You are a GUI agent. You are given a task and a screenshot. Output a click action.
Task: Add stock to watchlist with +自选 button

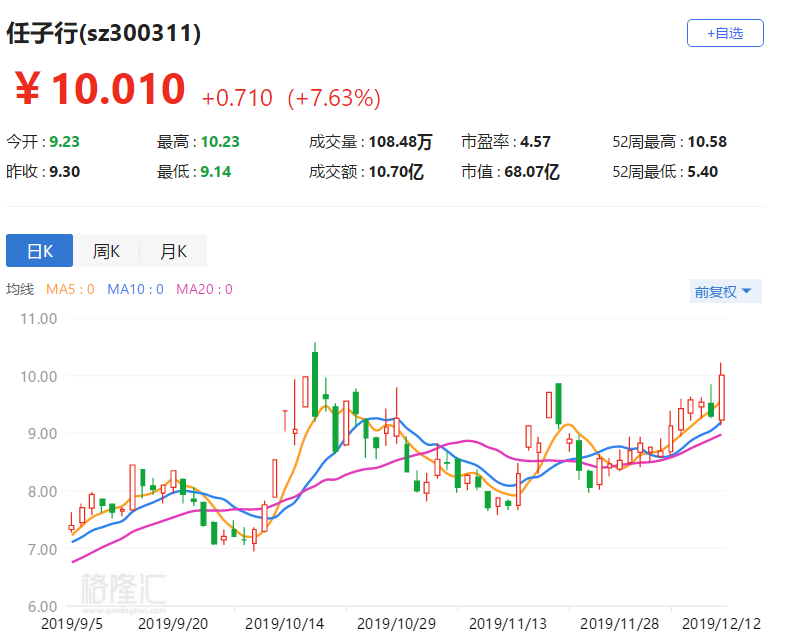tap(725, 33)
